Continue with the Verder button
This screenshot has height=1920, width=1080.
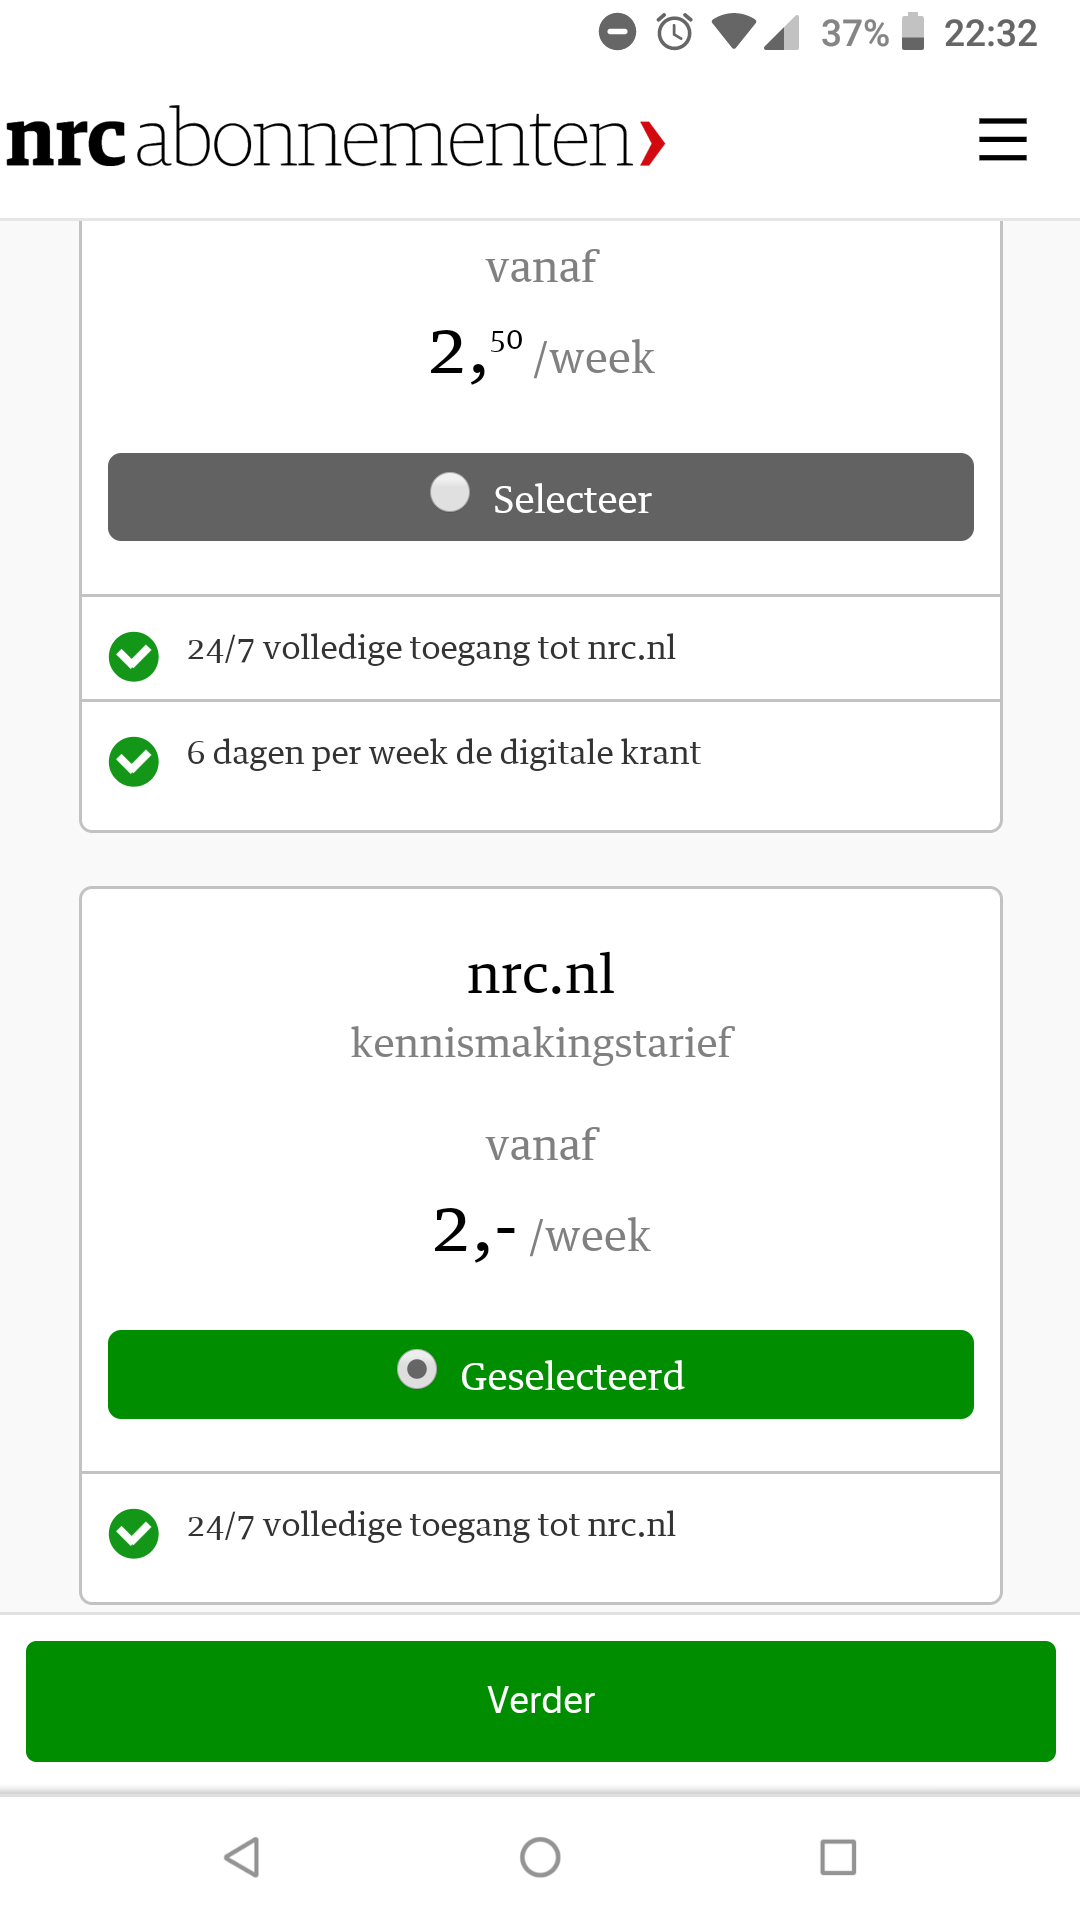pyautogui.click(x=541, y=1701)
